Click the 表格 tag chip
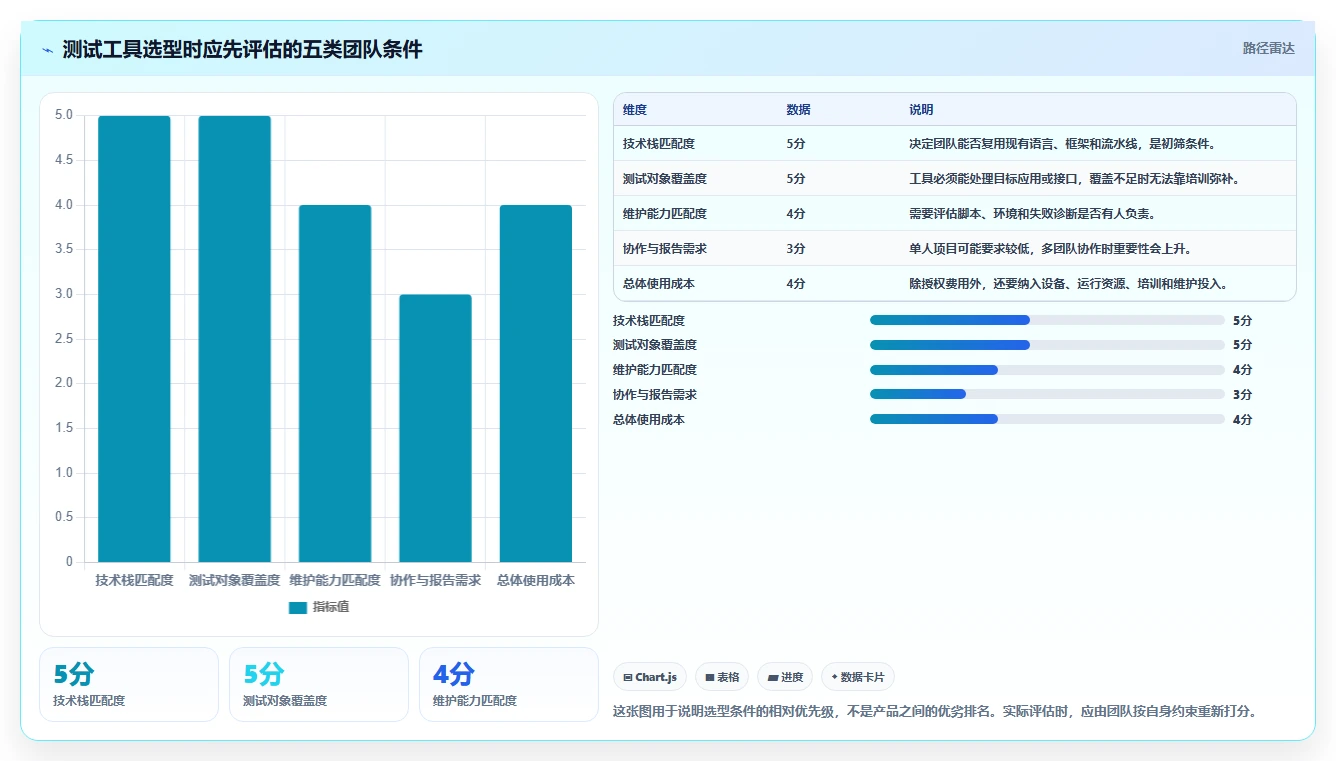The image size is (1336, 761). (x=722, y=677)
